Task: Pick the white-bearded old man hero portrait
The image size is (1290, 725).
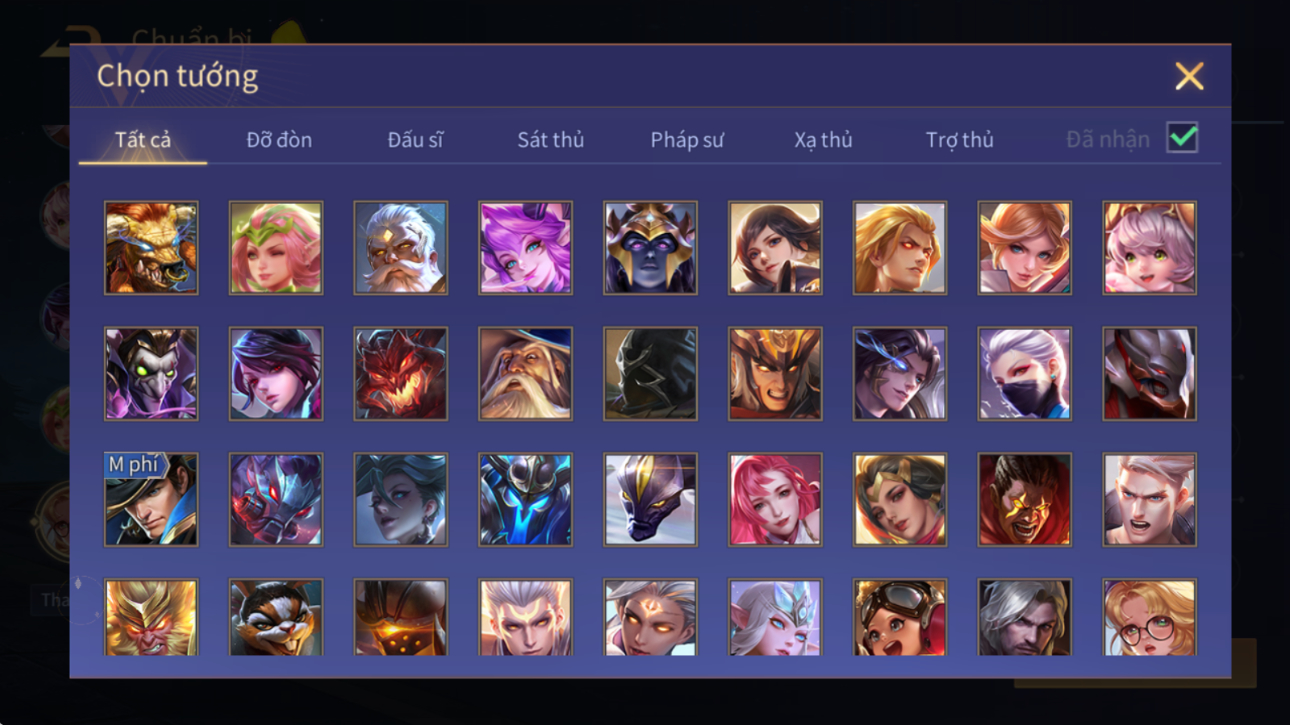Action: (x=400, y=248)
